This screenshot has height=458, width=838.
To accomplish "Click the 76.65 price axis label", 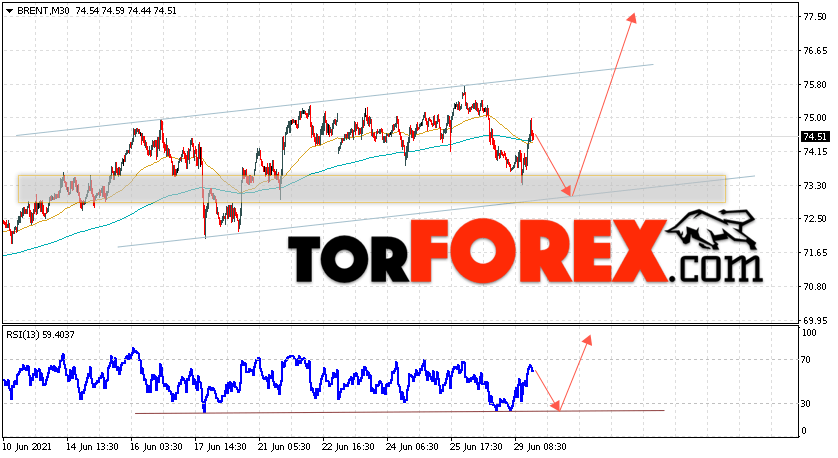I will pyautogui.click(x=815, y=51).
